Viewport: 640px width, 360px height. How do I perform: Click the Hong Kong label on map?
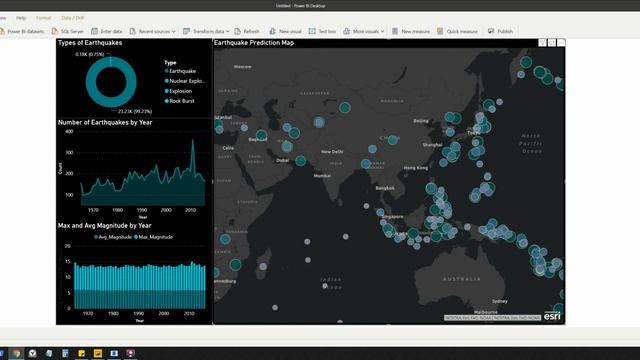click(x=416, y=168)
